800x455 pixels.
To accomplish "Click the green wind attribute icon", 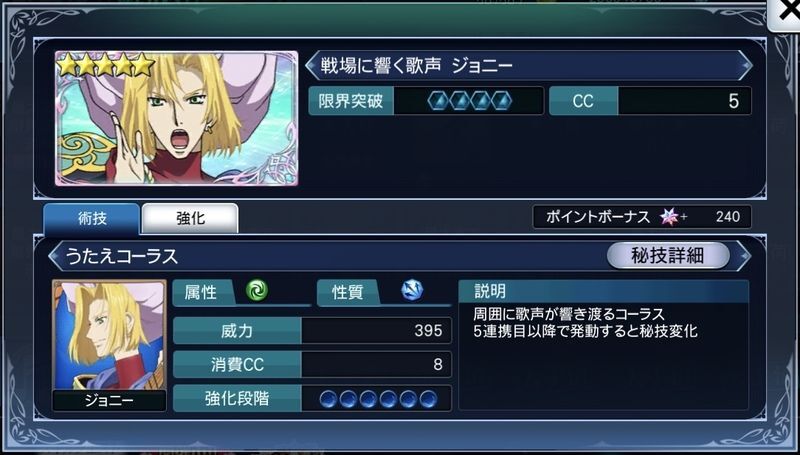I will (257, 291).
